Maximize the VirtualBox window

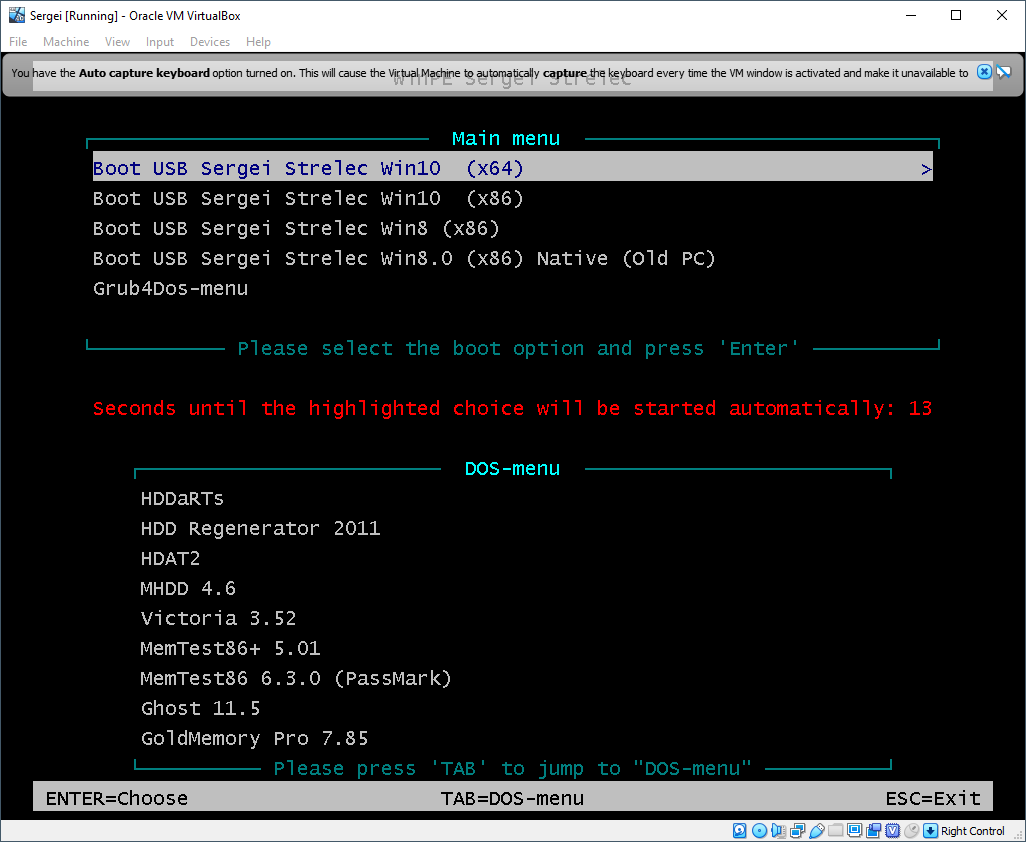[x=956, y=15]
